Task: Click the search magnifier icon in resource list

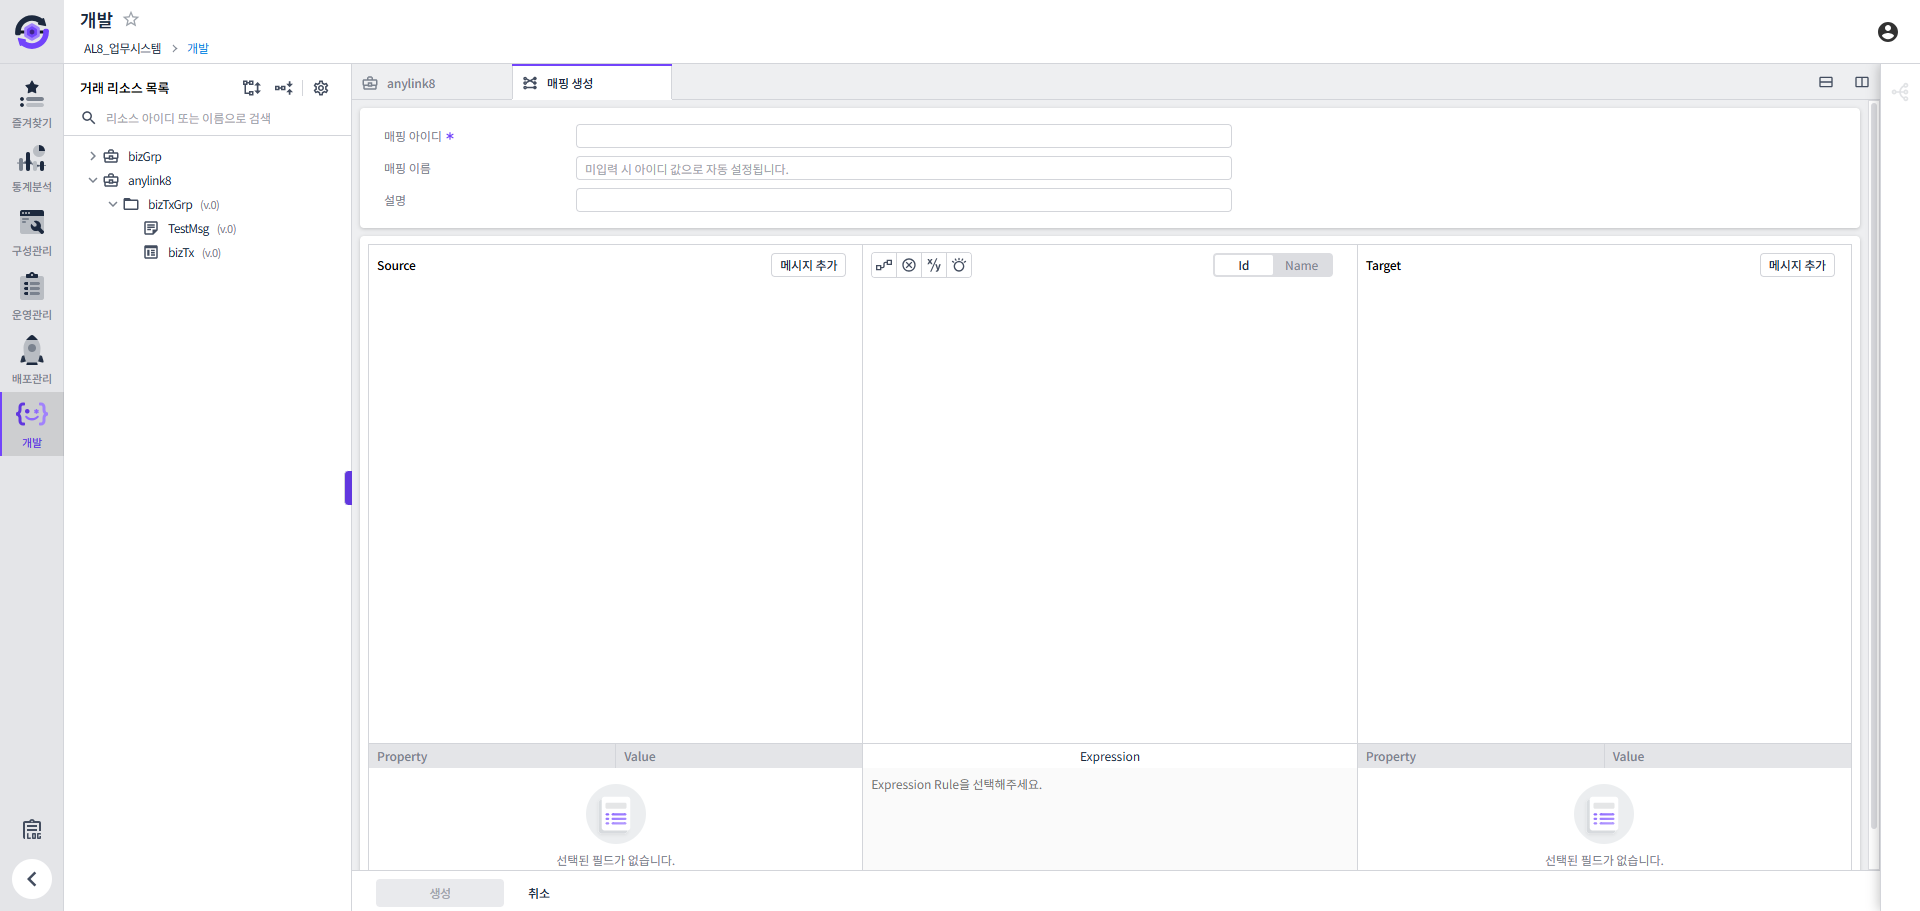Action: pyautogui.click(x=89, y=118)
